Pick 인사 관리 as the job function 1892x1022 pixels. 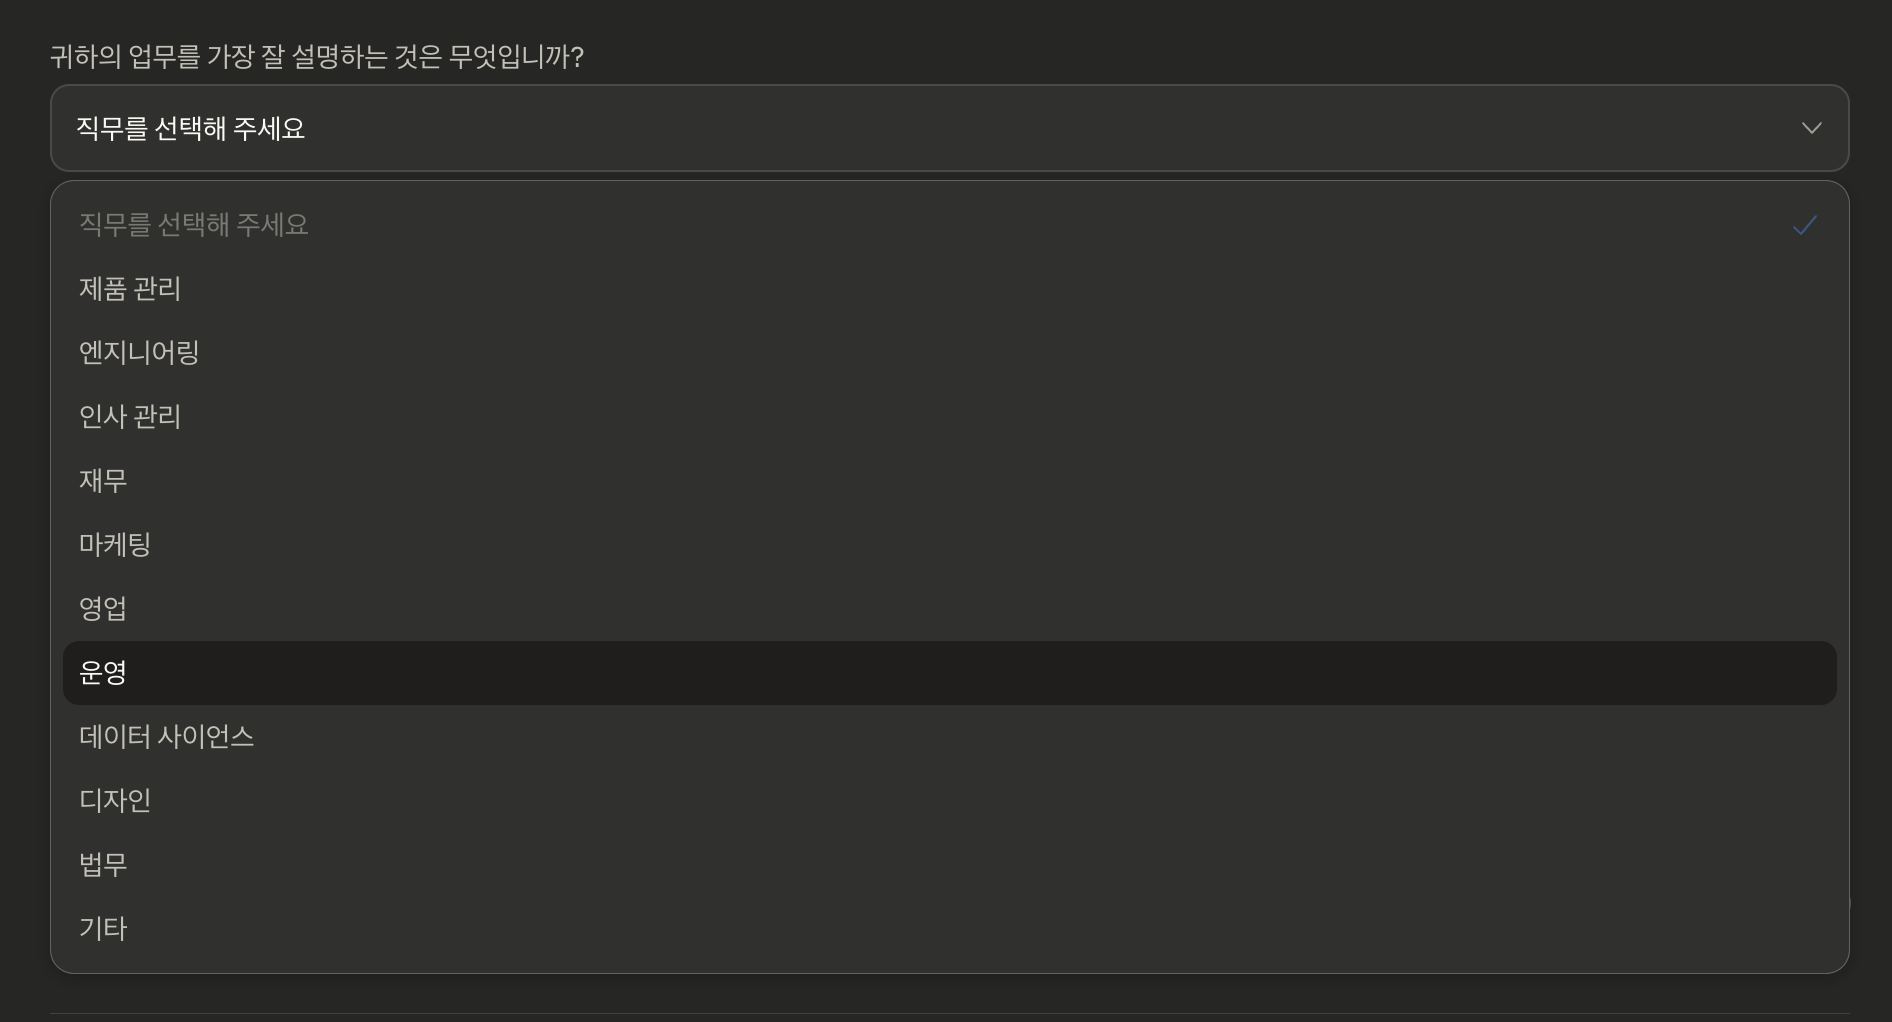[130, 417]
